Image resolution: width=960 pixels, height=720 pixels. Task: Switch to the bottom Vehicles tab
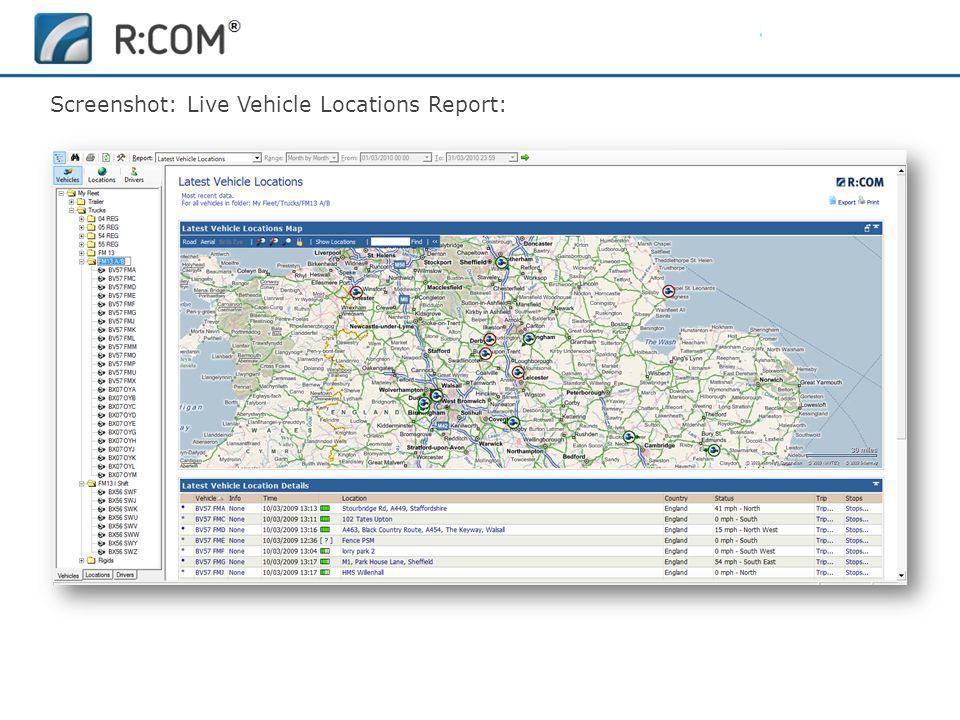click(x=68, y=576)
